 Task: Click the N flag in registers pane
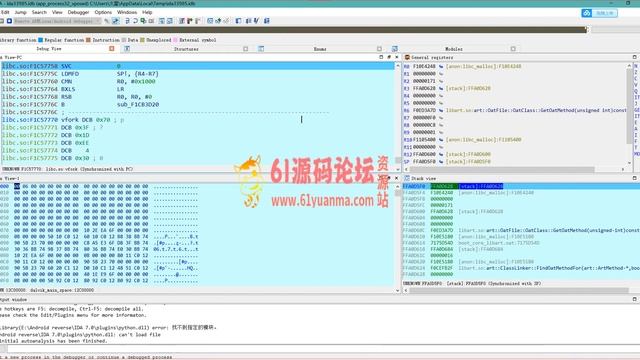636,66
